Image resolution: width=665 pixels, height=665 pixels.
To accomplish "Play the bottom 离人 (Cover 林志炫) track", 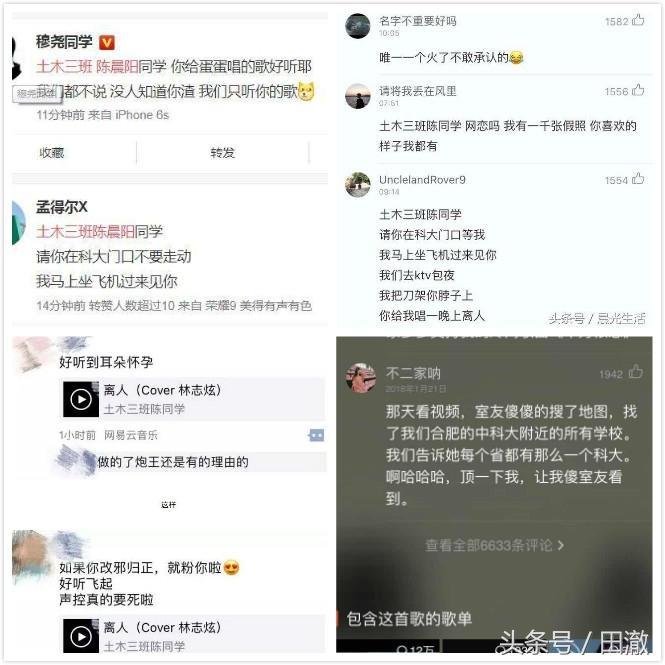I will coord(81,636).
